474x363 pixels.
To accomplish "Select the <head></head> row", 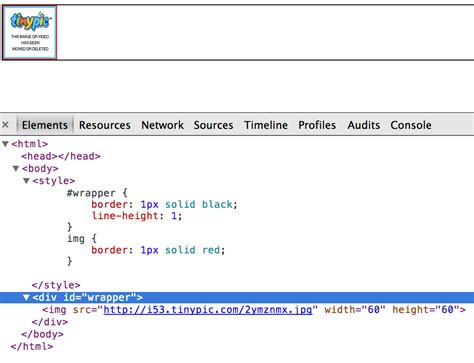I will click(x=61, y=156).
